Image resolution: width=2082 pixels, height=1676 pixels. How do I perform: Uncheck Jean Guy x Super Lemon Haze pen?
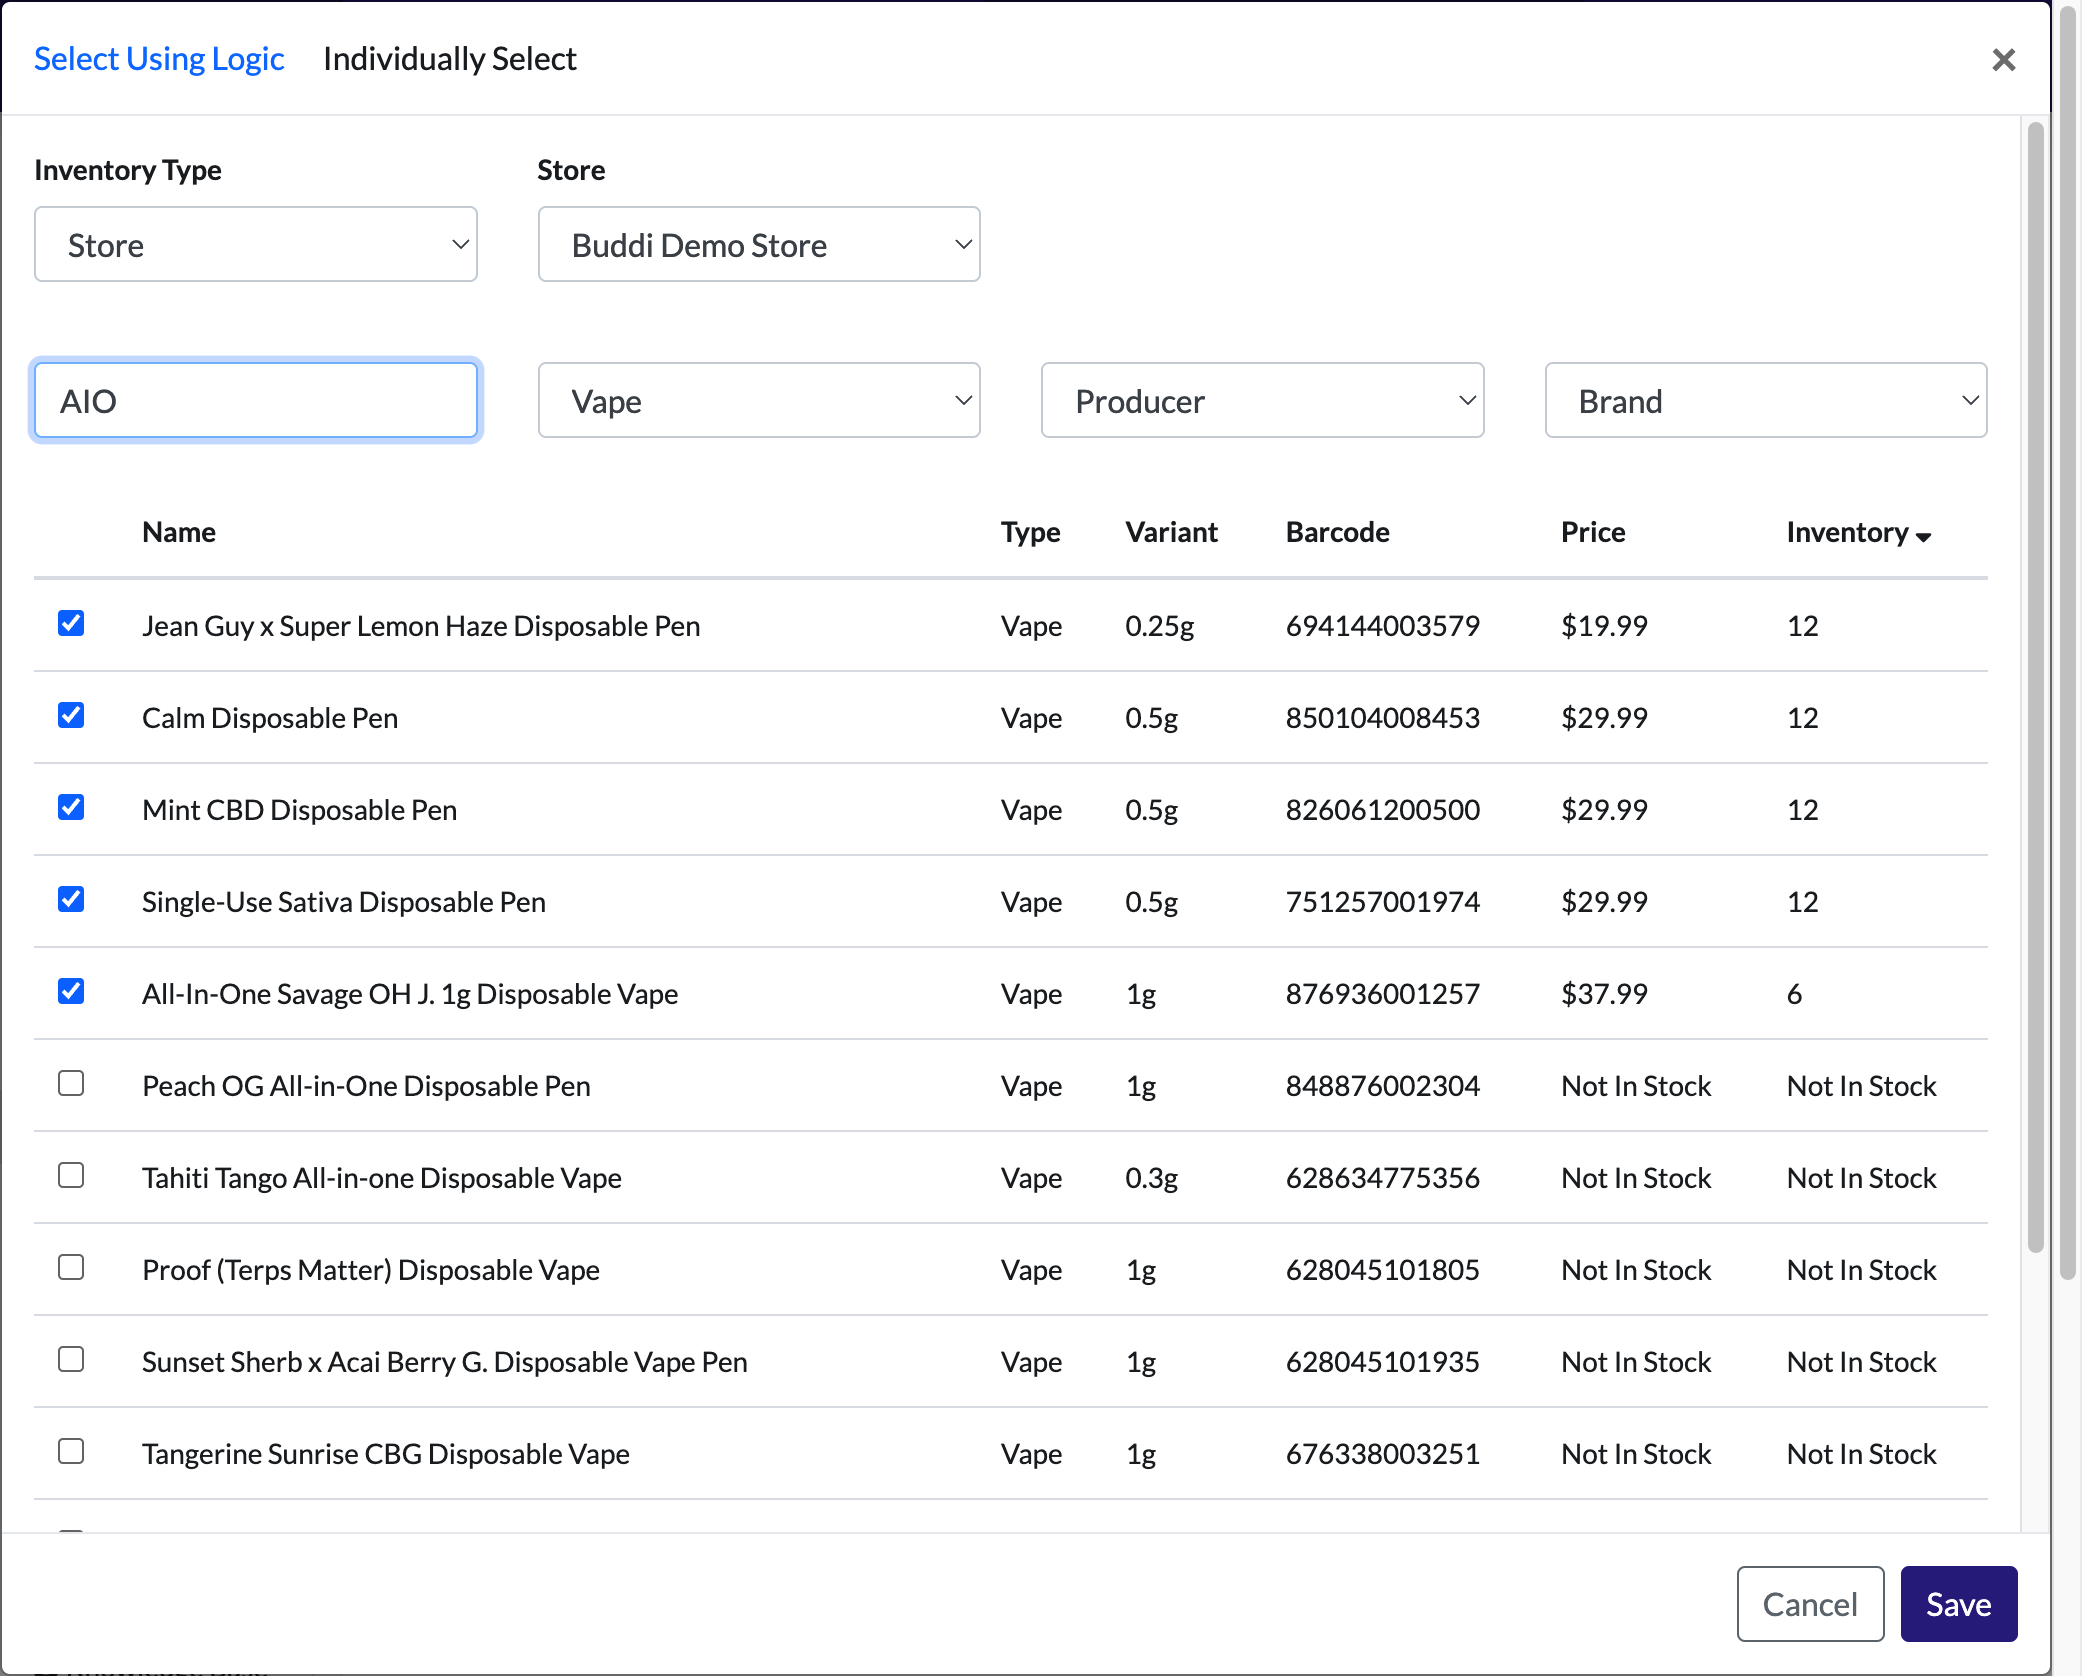click(x=71, y=623)
